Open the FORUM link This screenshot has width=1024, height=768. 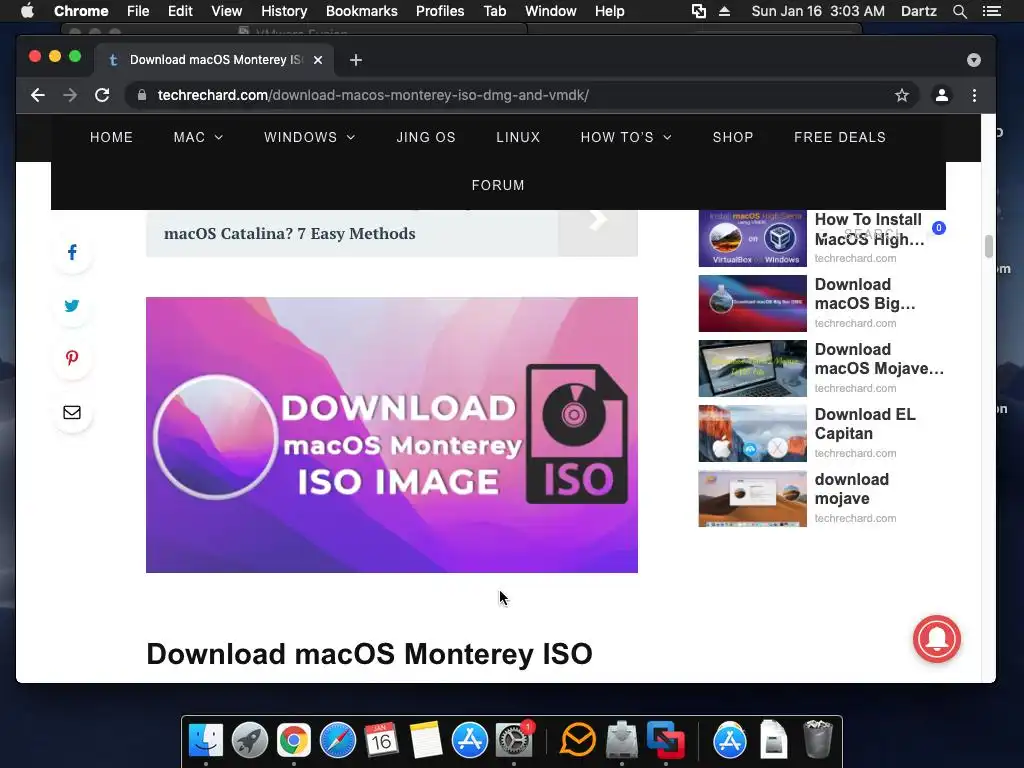(498, 185)
